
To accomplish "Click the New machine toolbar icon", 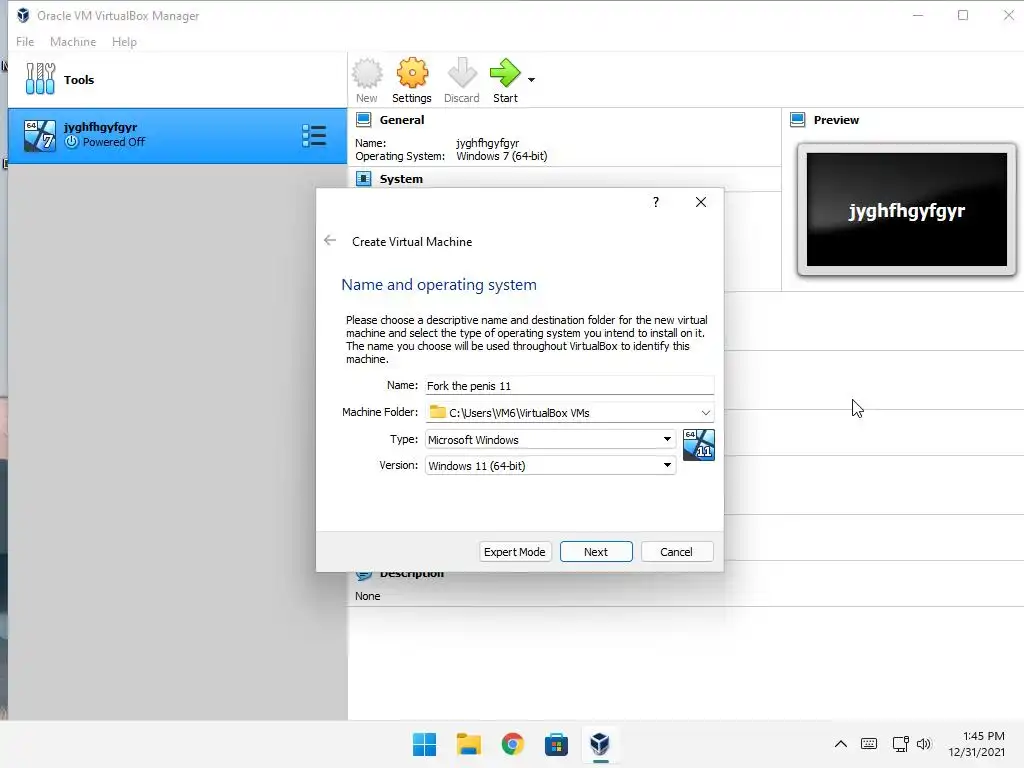I will (x=367, y=80).
